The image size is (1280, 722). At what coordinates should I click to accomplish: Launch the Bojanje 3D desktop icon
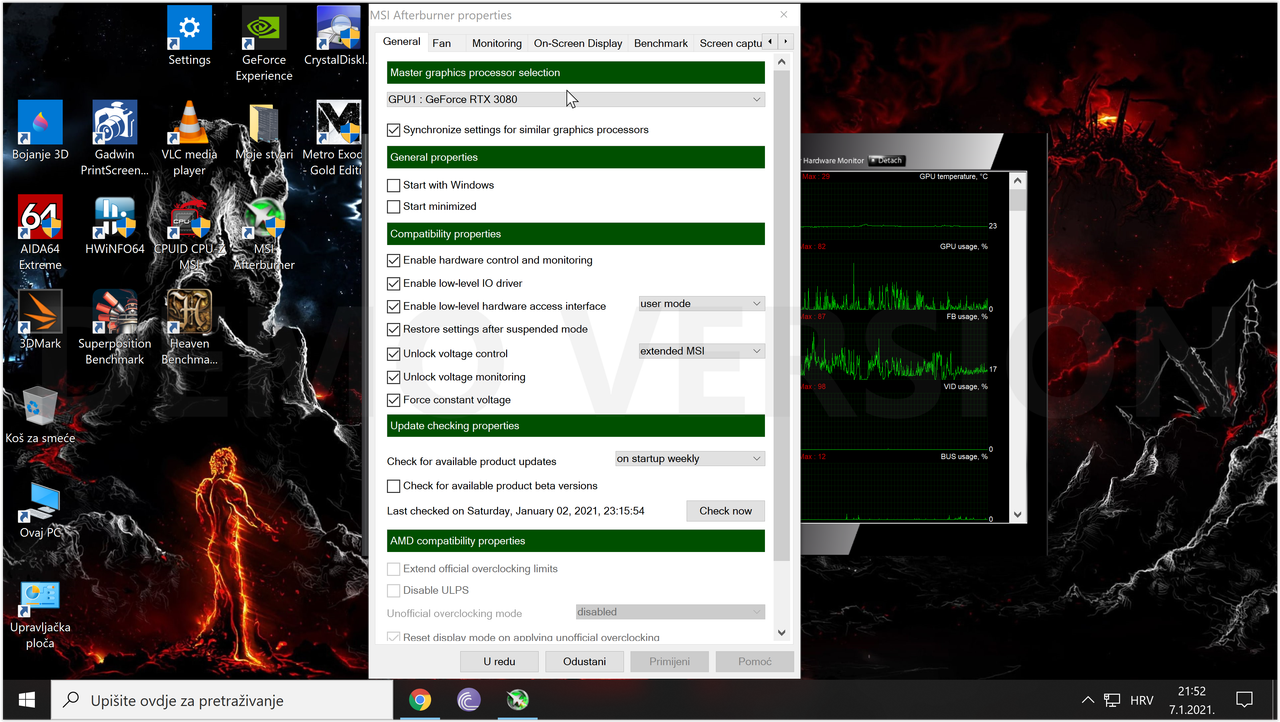(x=40, y=131)
